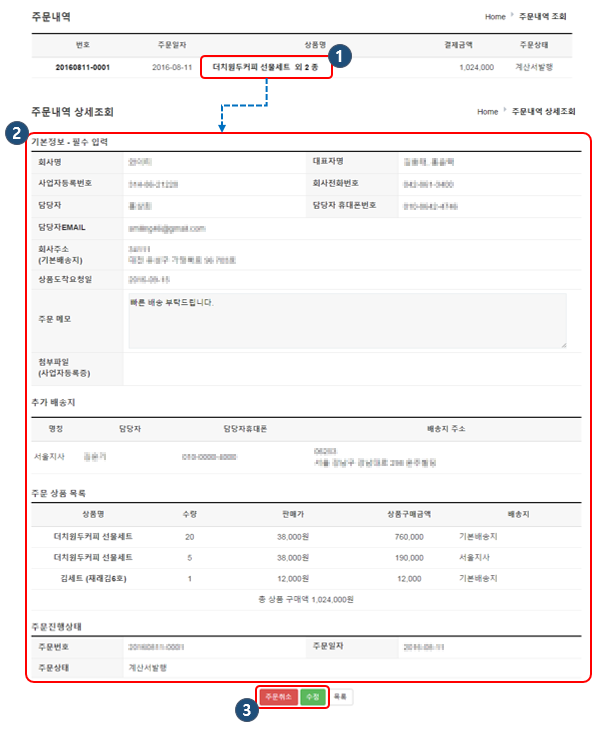
Task: Click the 회사명 input field value
Action: 140,160
